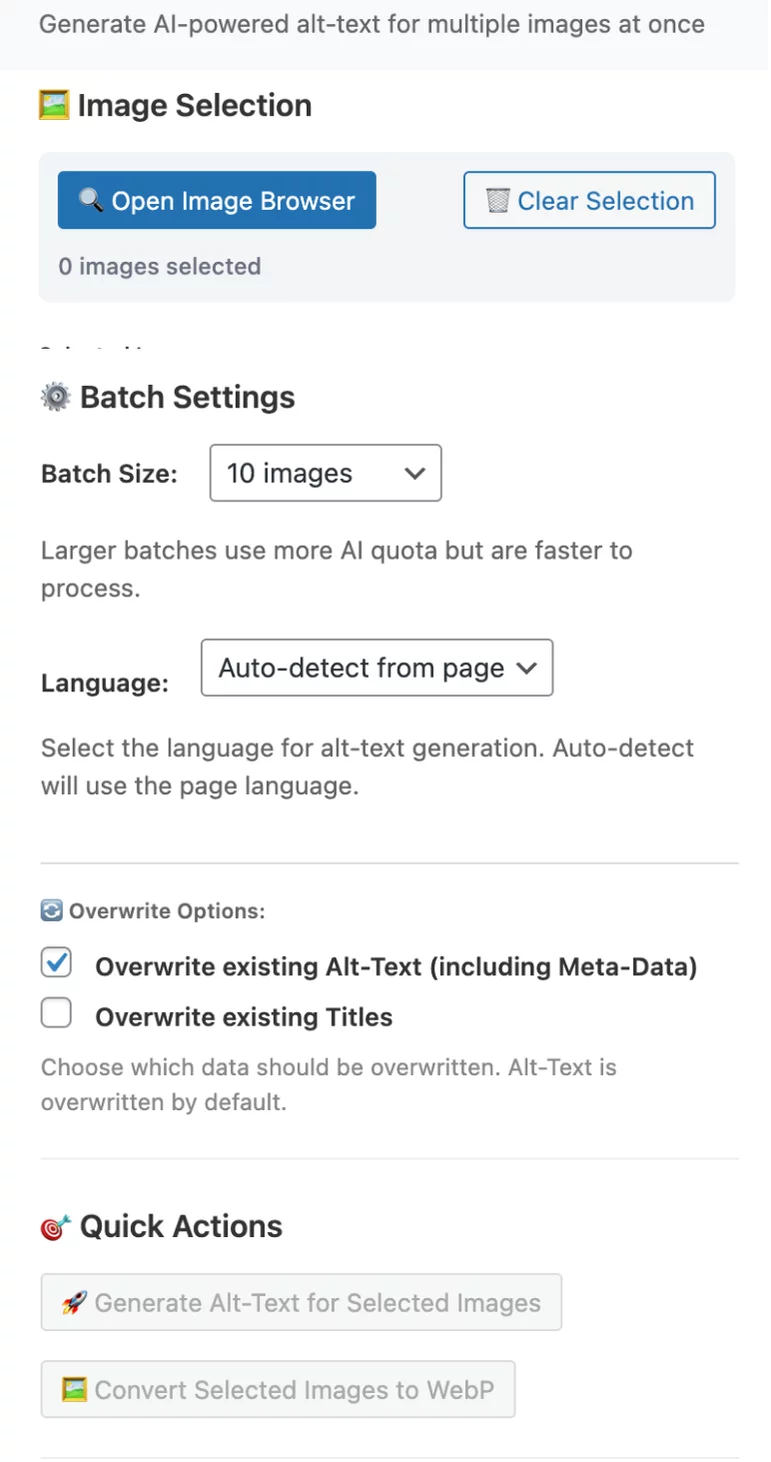Image resolution: width=771 pixels, height=1462 pixels.
Task: Enable the Overwrite existing Titles checkbox
Action: (x=56, y=1015)
